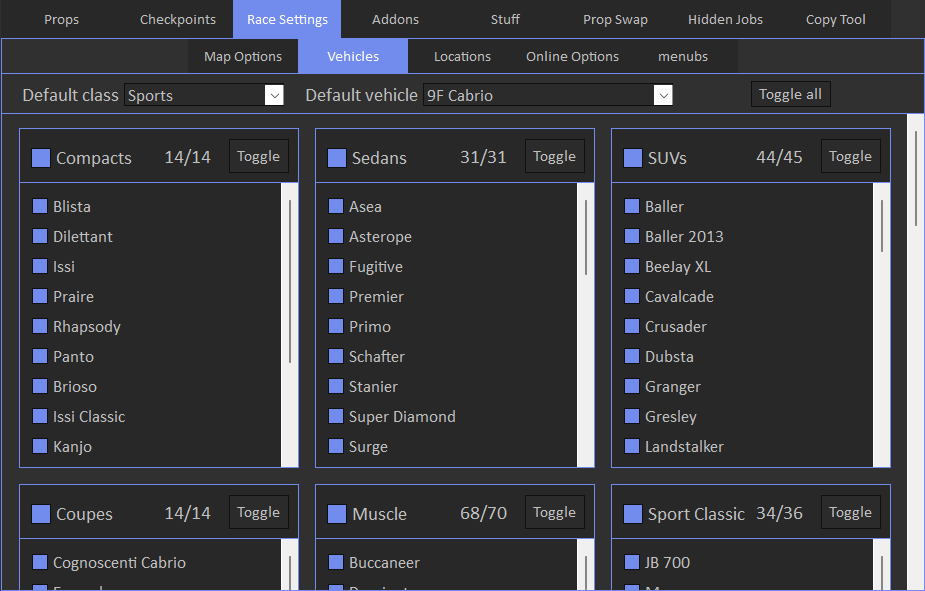Switch to the Copy Tool tab

(x=835, y=19)
